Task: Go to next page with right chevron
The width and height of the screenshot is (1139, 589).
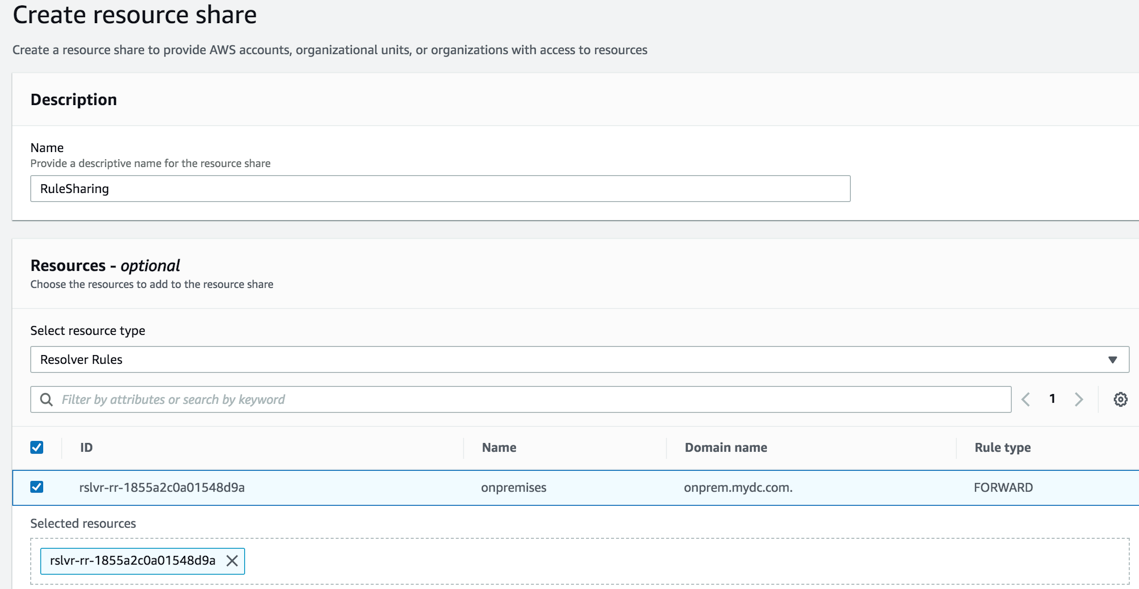Action: [1079, 400]
